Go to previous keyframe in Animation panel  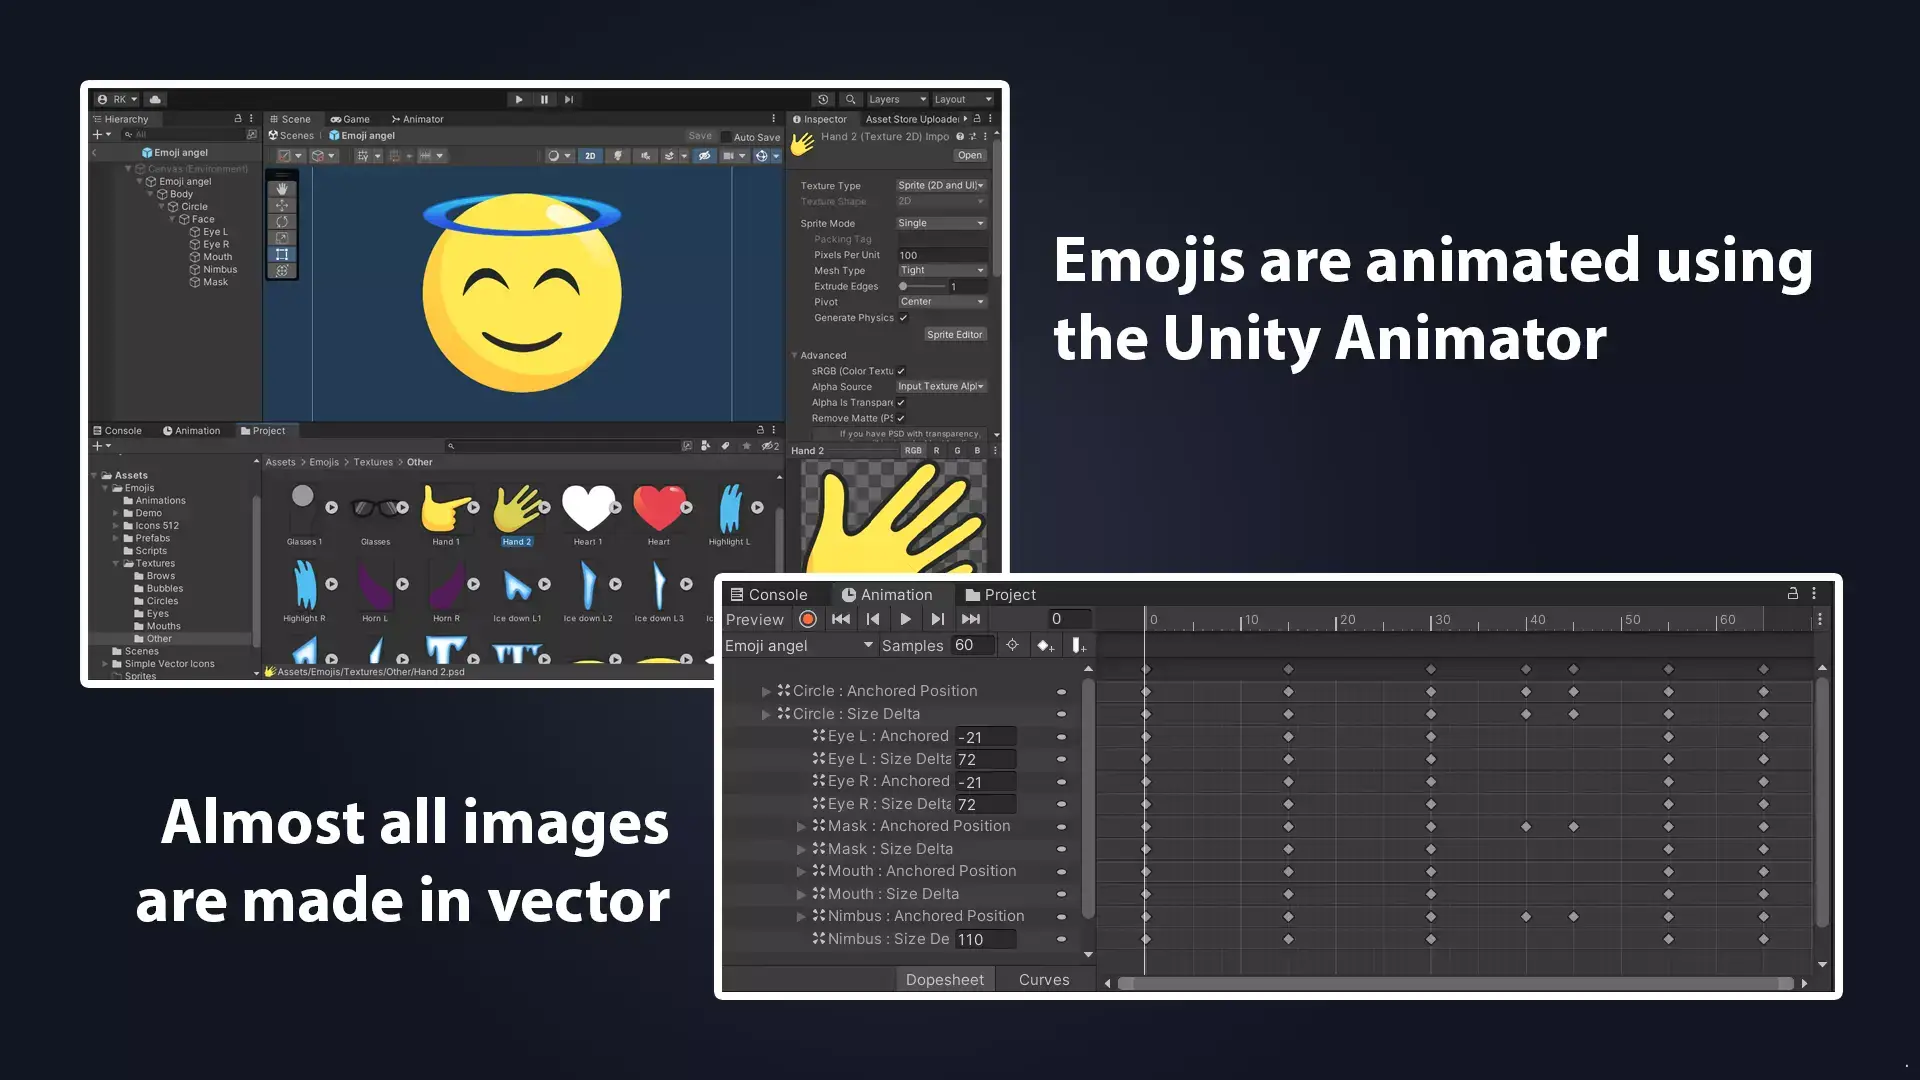point(873,620)
